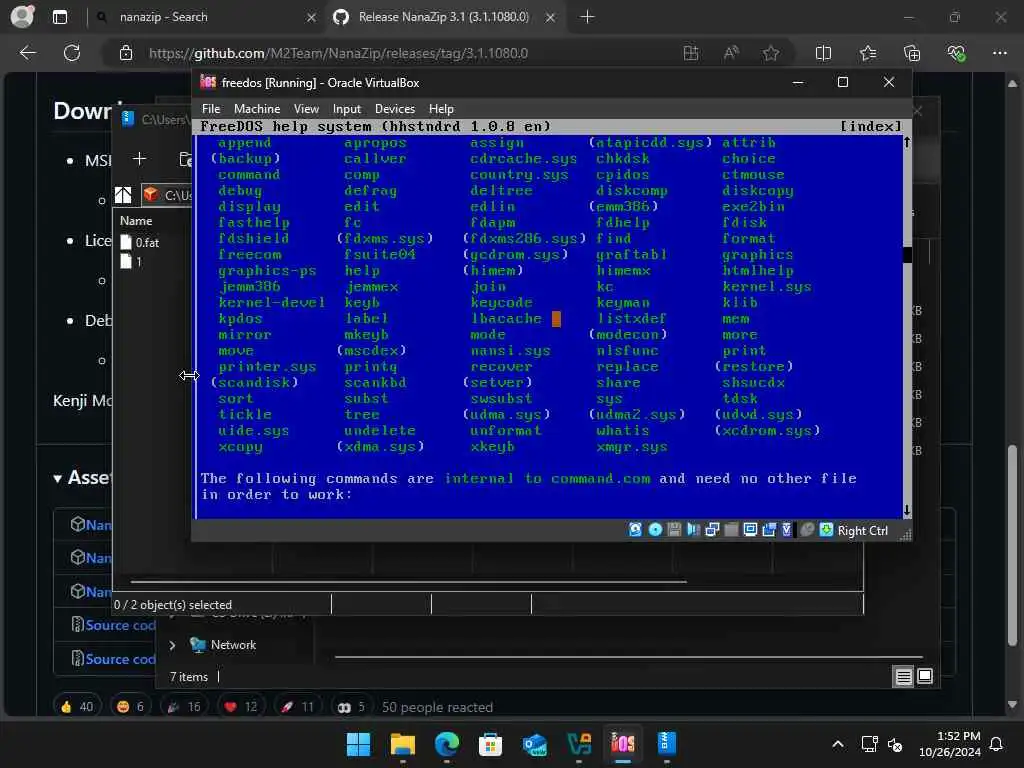Image resolution: width=1024 pixels, height=768 pixels.
Task: Click the floppy disk icon in VirtualBox status bar
Action: tap(674, 530)
